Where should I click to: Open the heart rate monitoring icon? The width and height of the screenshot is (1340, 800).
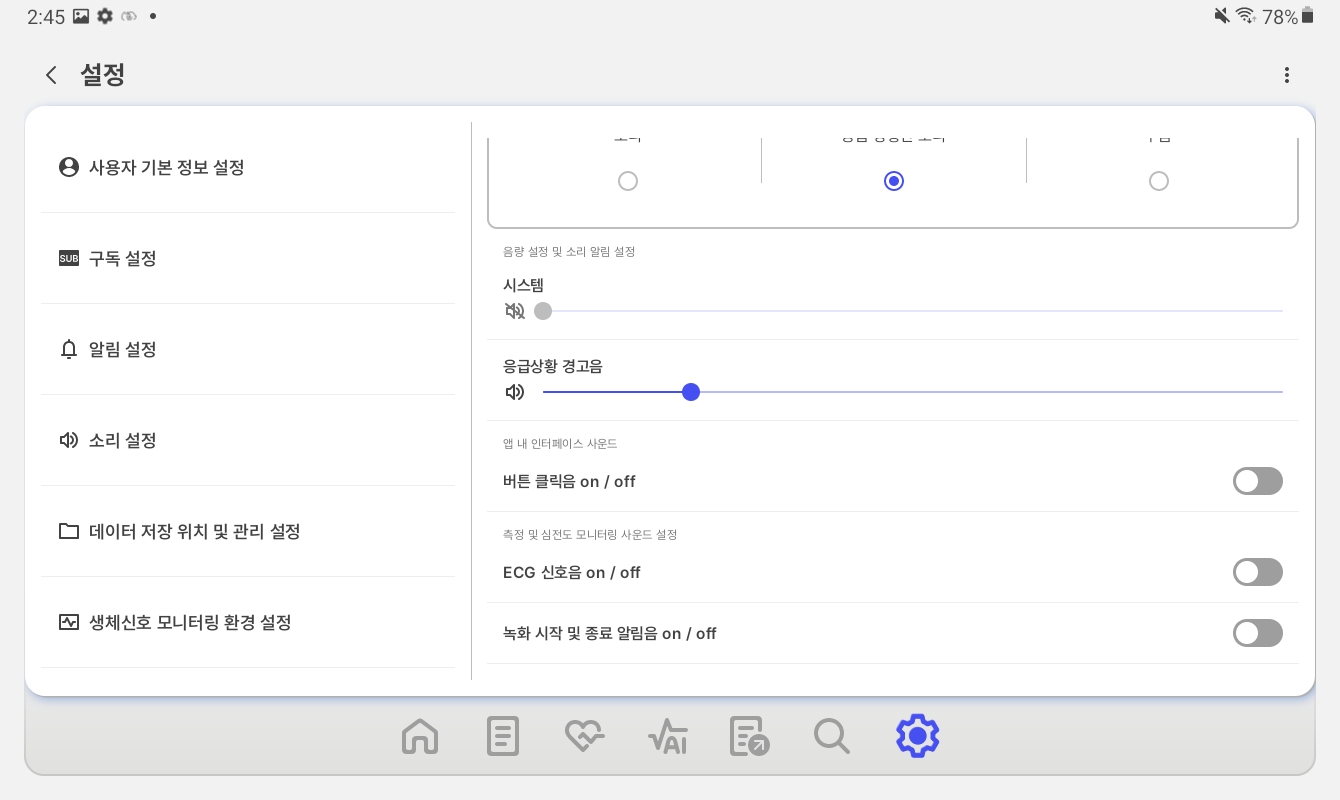click(585, 737)
